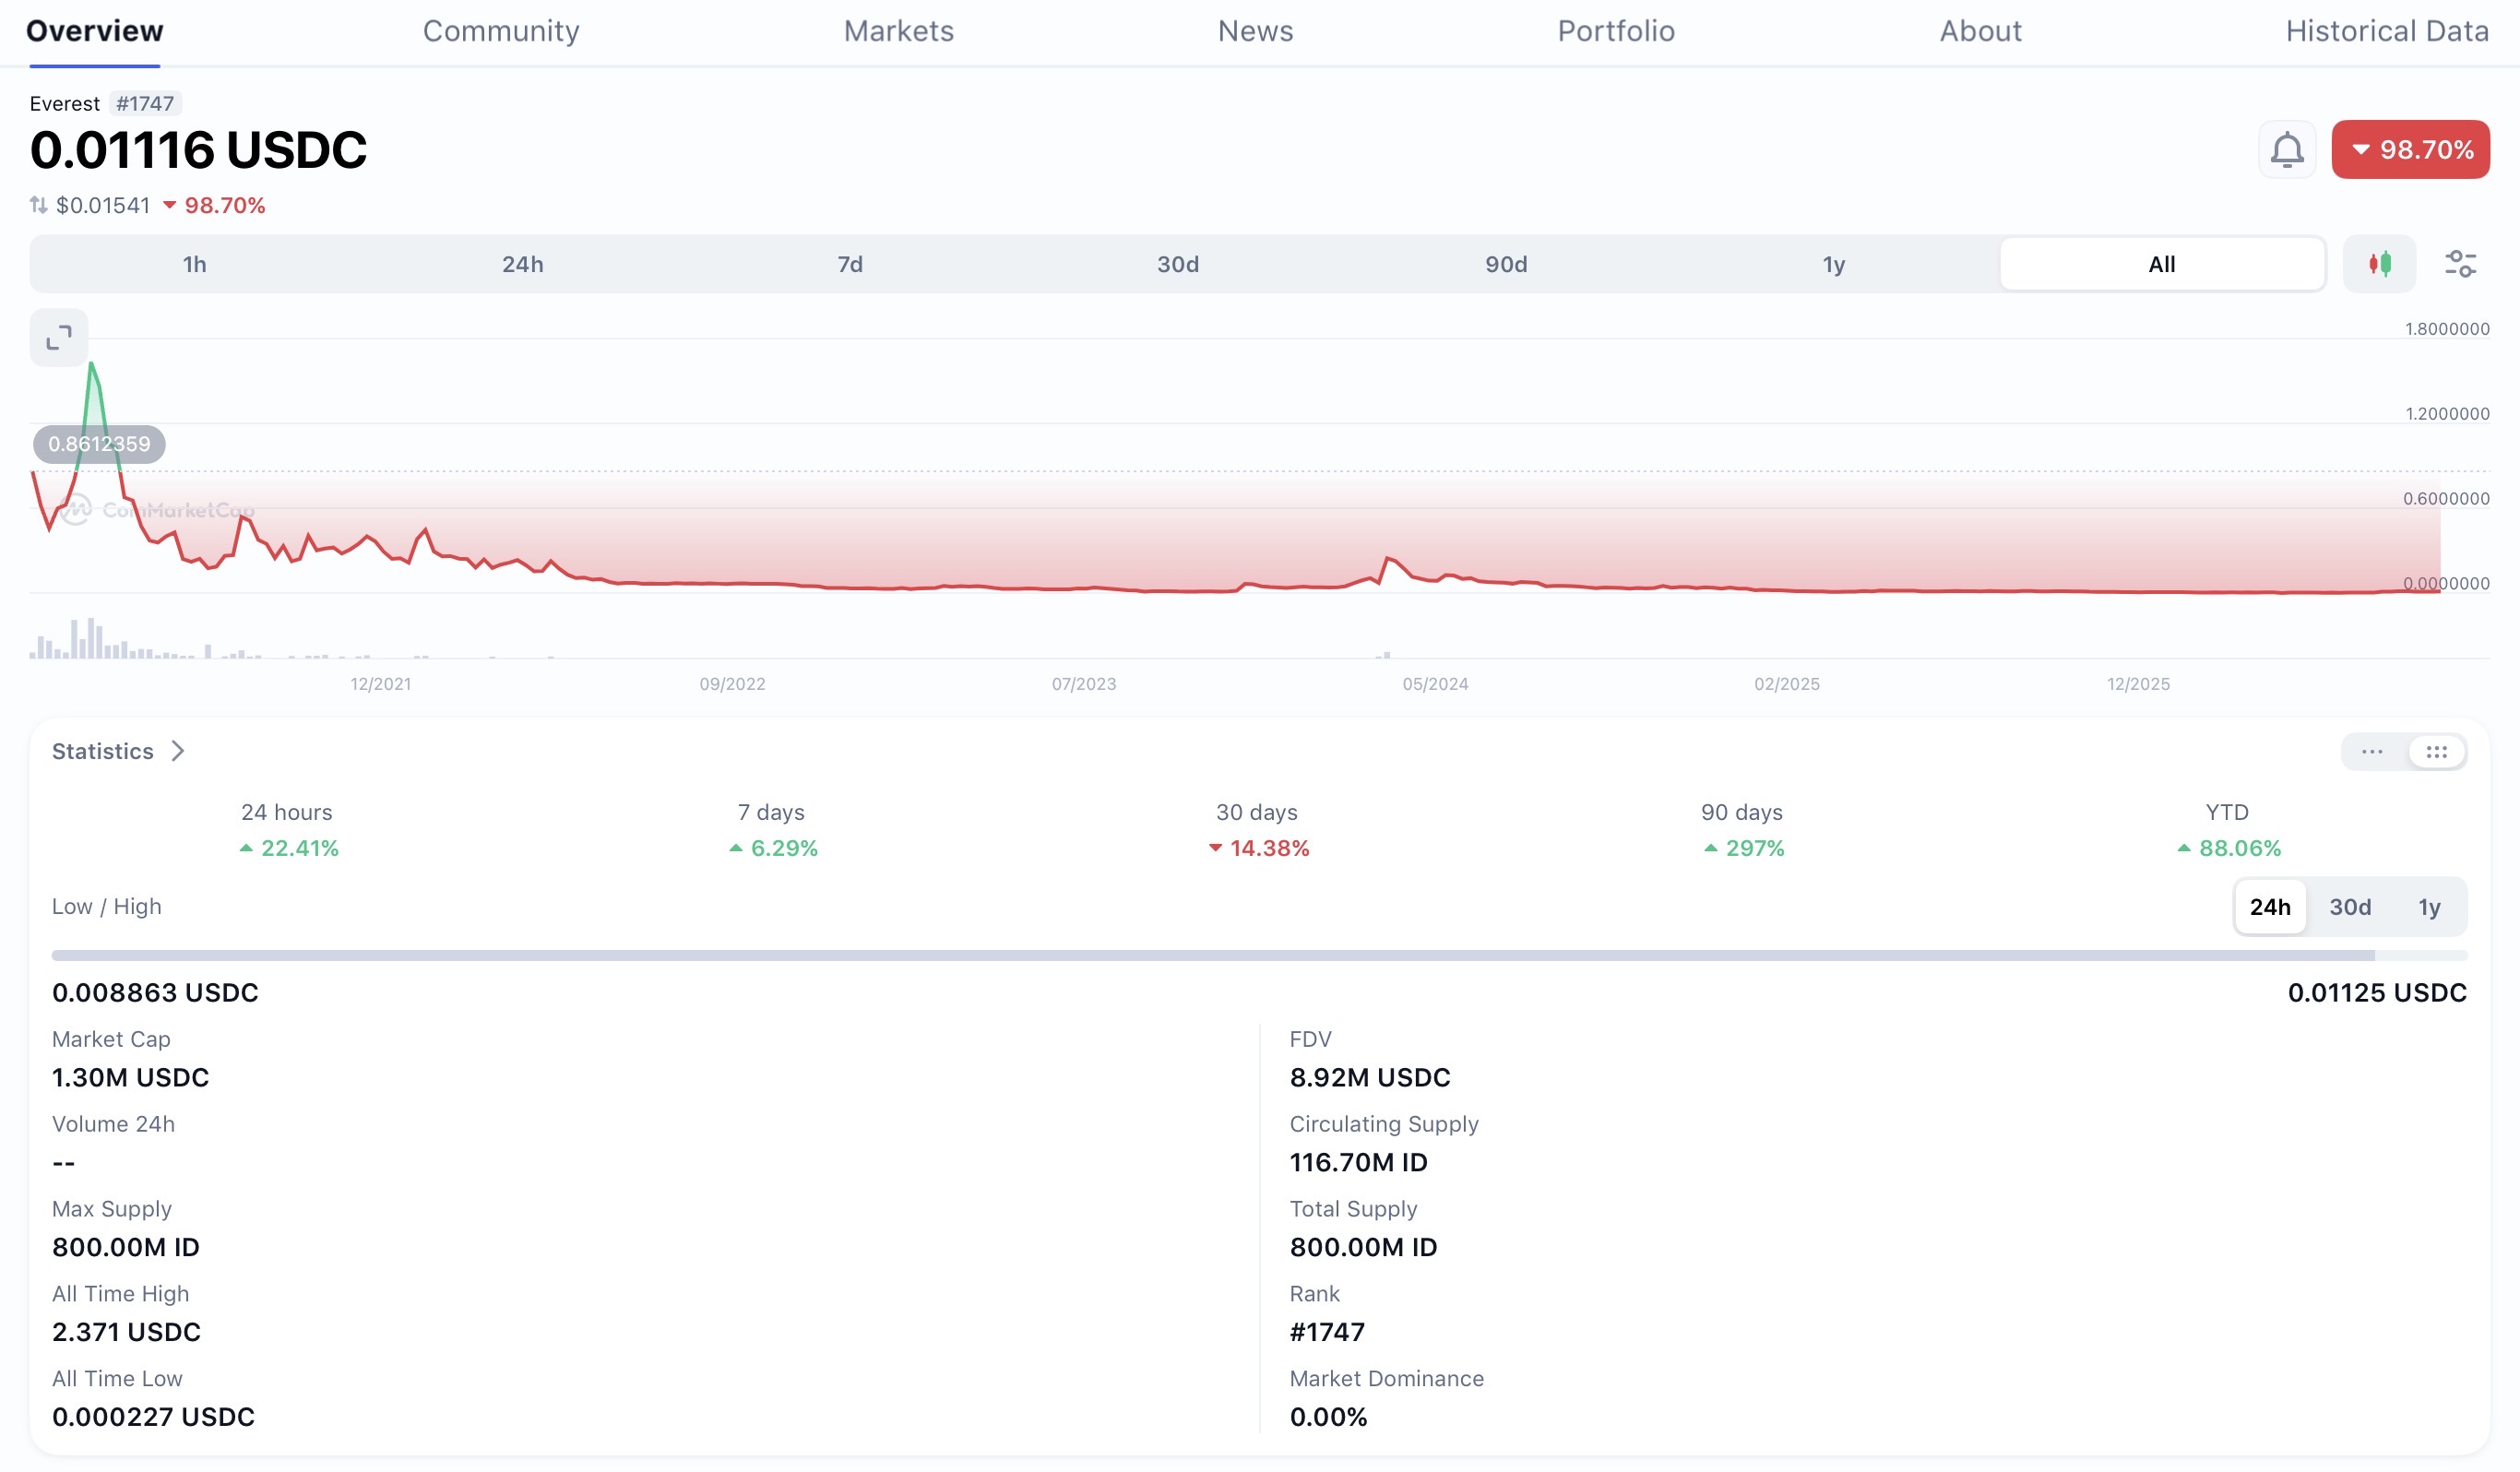Show the 90d chart timeframe
The height and width of the screenshot is (1472, 2520).
1506,264
